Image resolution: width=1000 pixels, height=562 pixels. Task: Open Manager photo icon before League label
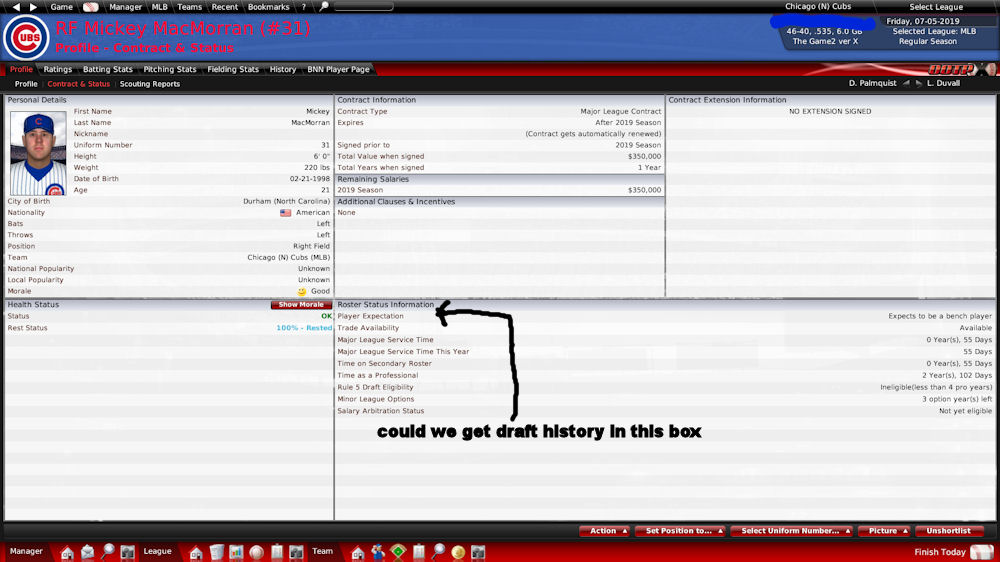[x=128, y=552]
